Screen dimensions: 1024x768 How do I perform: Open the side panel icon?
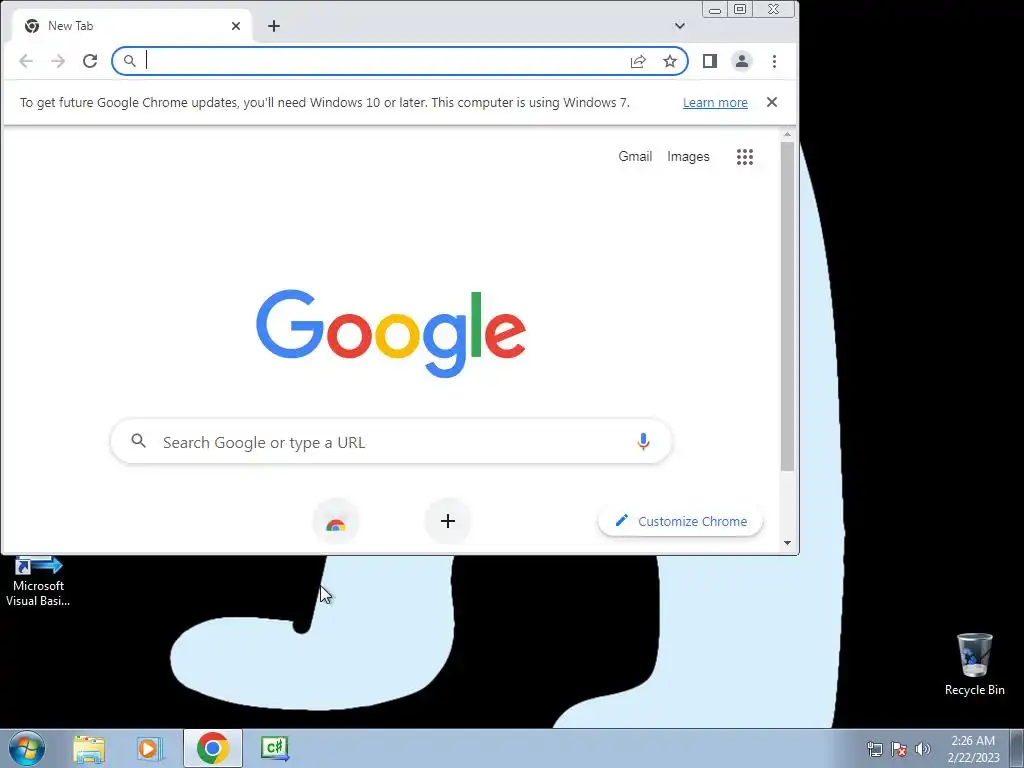[x=710, y=61]
